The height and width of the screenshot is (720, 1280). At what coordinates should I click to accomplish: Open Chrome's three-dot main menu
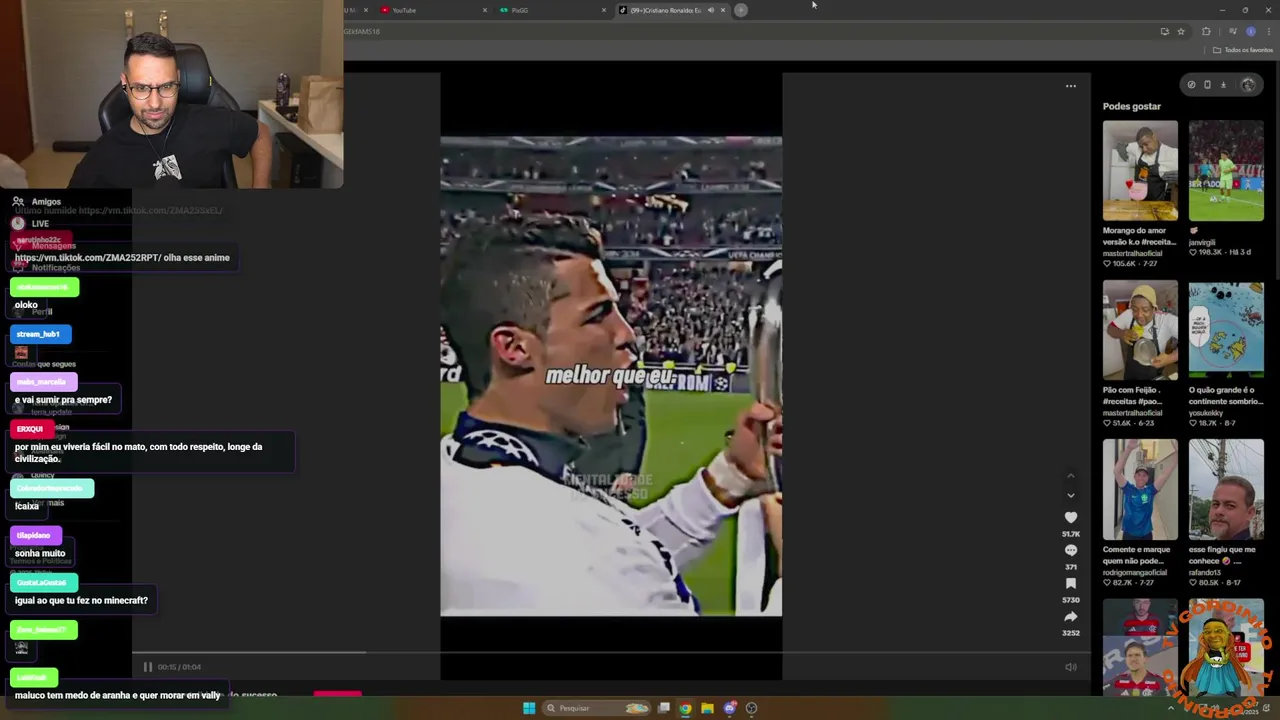pyautogui.click(x=1269, y=31)
